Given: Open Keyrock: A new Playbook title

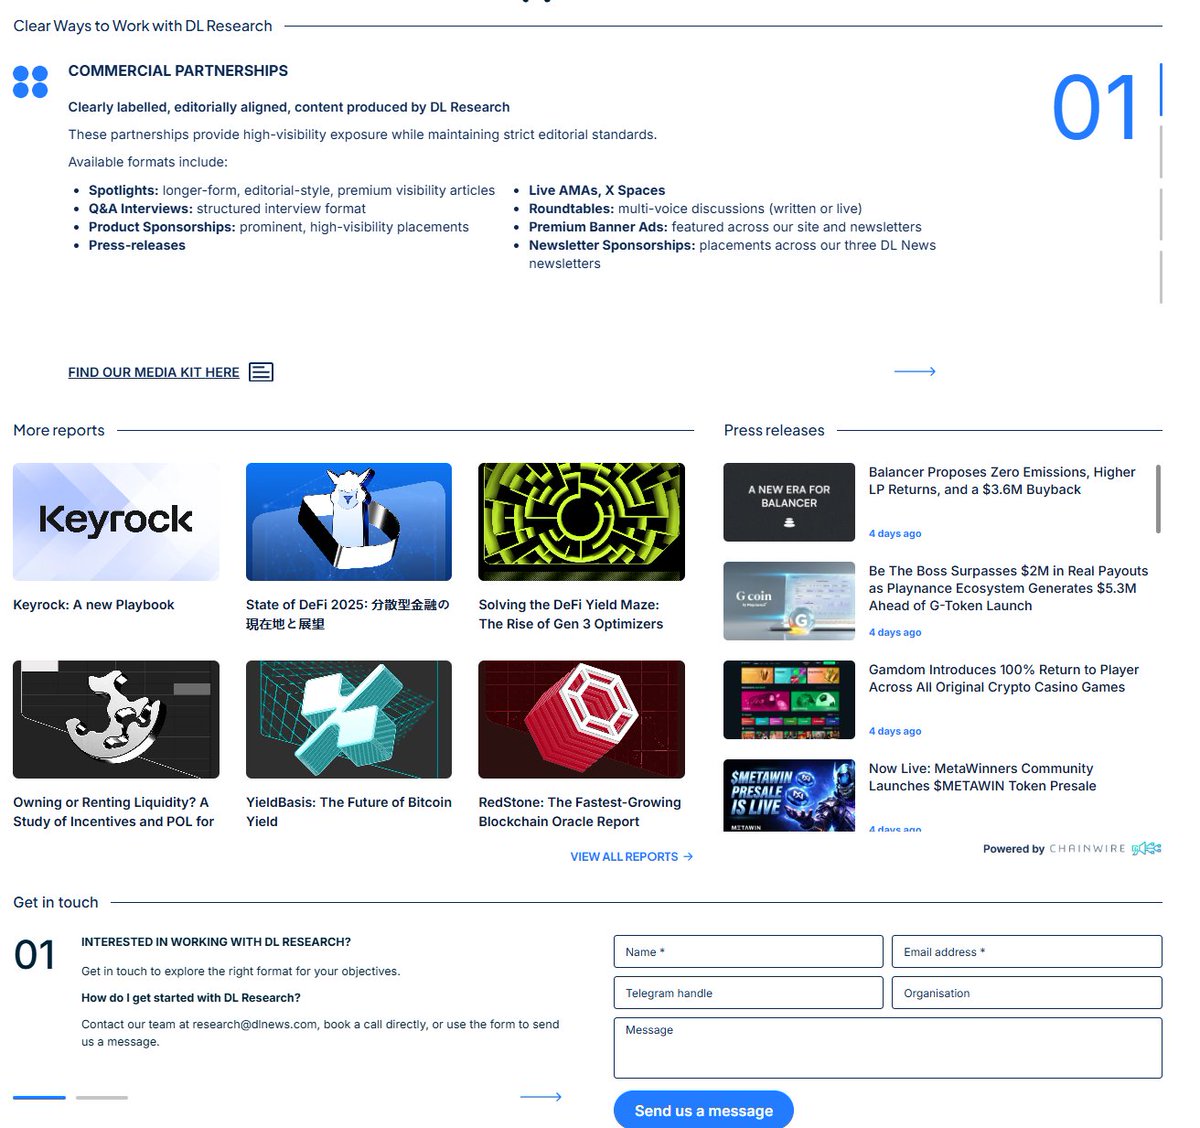Looking at the screenshot, I should pos(94,605).
